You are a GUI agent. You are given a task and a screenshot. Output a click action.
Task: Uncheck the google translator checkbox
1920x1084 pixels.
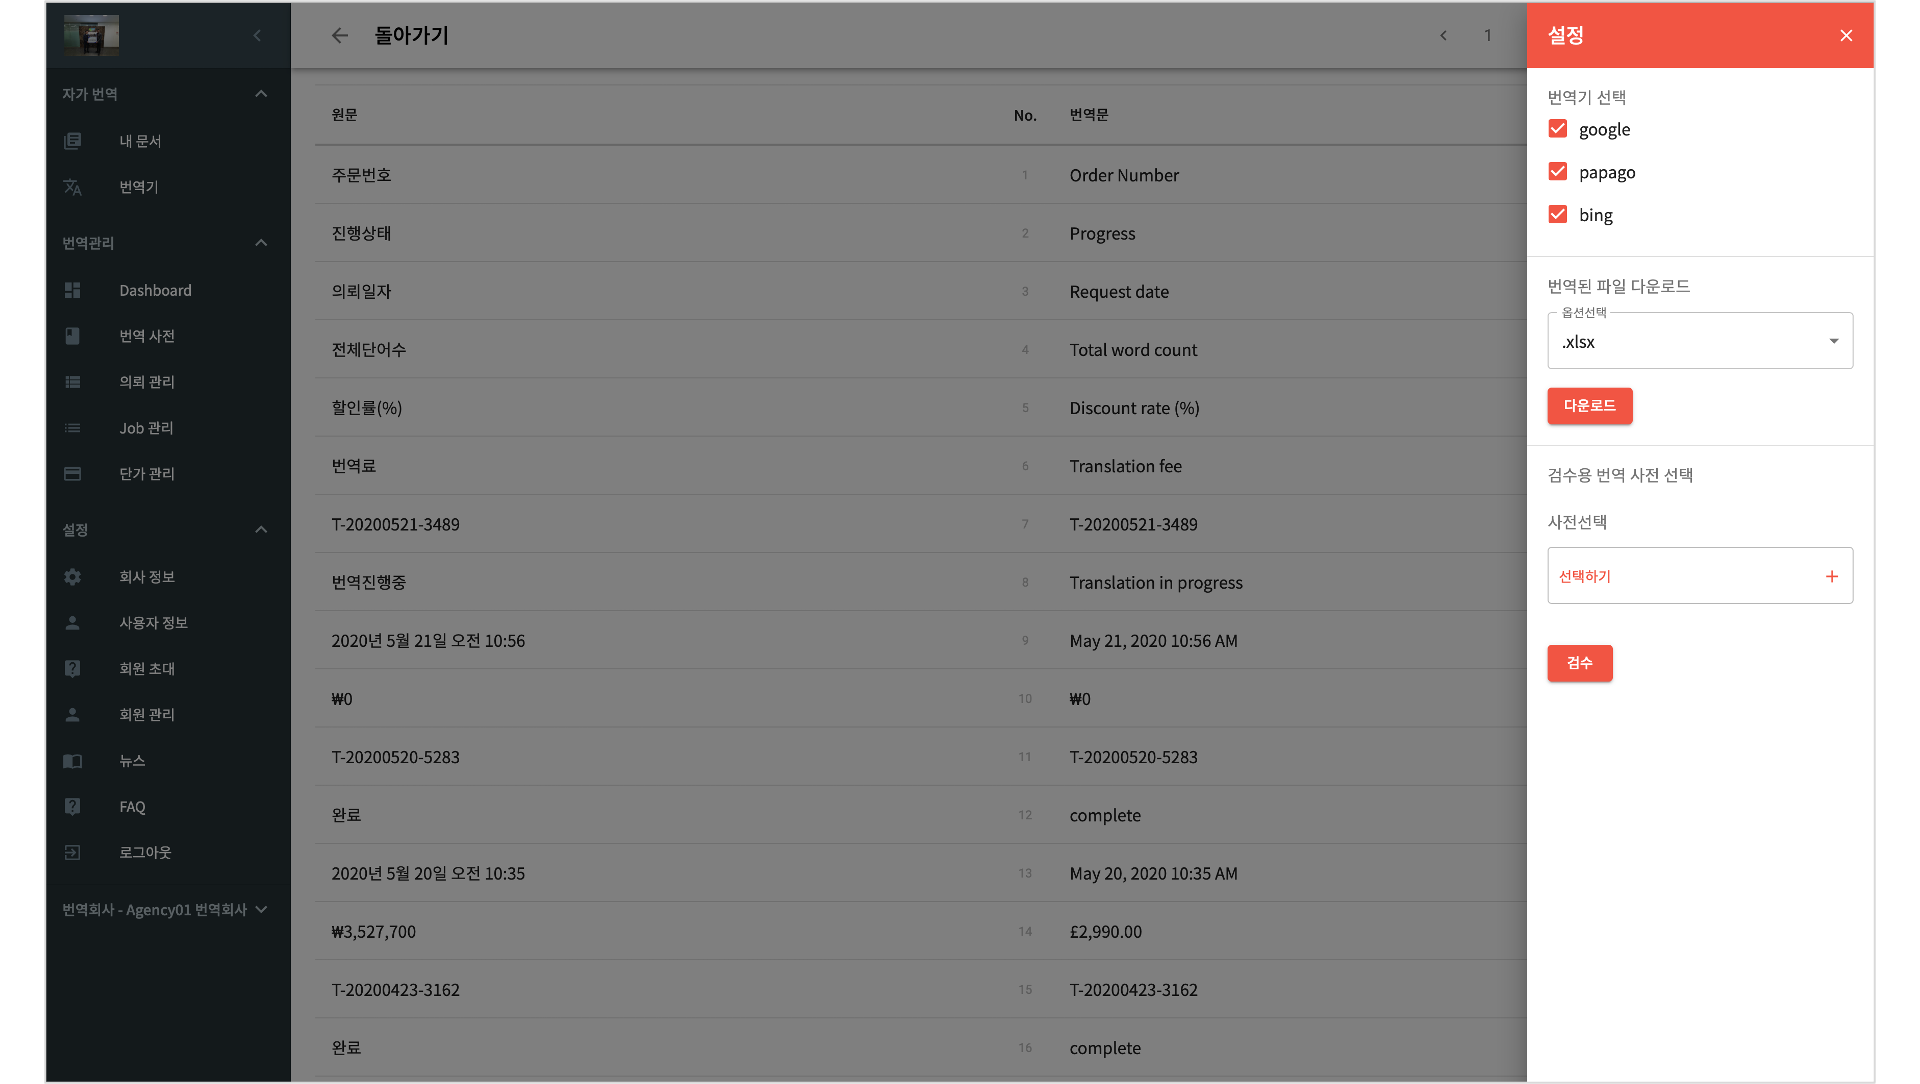[x=1558, y=129]
